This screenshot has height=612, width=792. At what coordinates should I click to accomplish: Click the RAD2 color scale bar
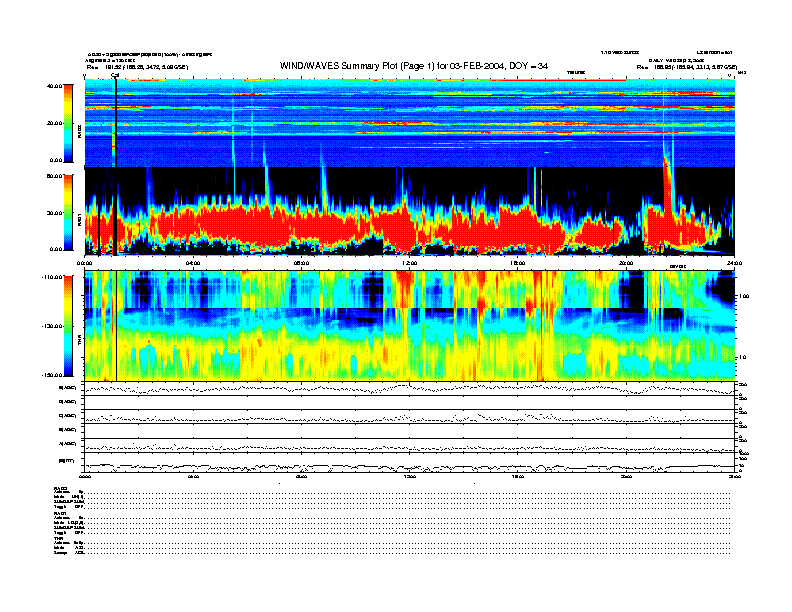(x=67, y=122)
